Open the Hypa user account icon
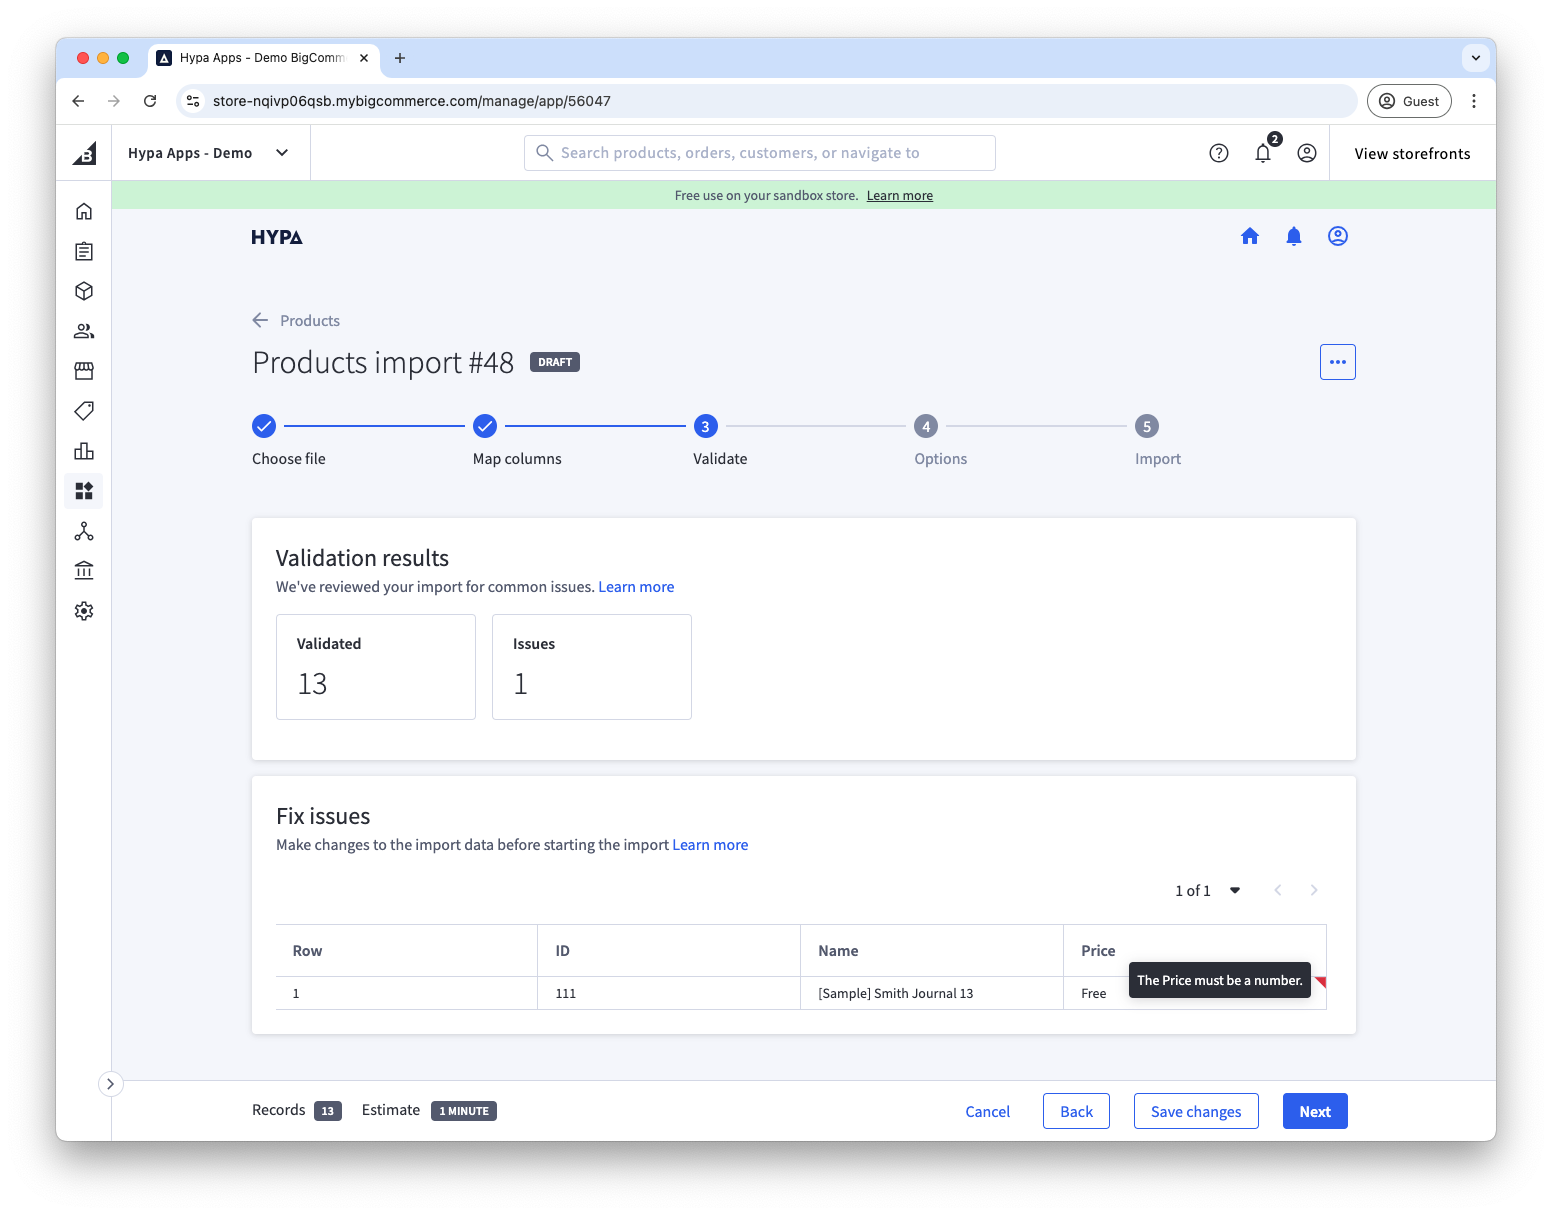Viewport: 1552px width, 1215px height. [1337, 236]
